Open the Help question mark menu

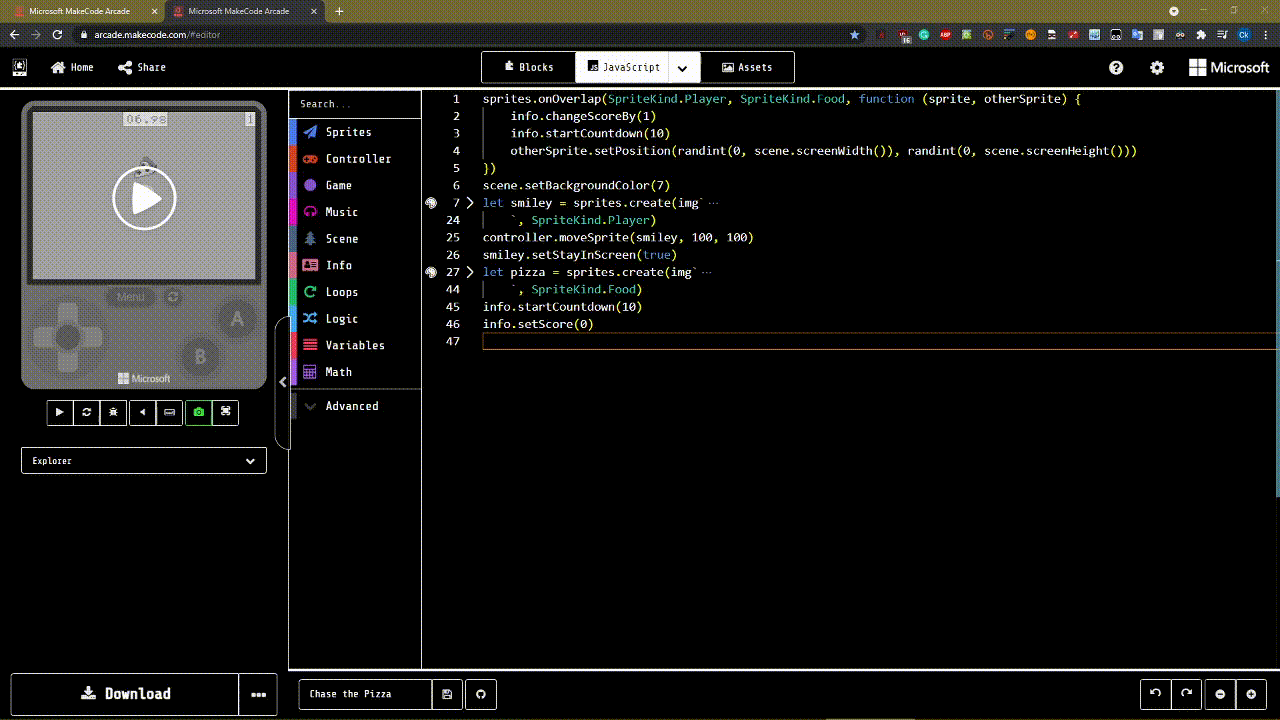(1116, 68)
